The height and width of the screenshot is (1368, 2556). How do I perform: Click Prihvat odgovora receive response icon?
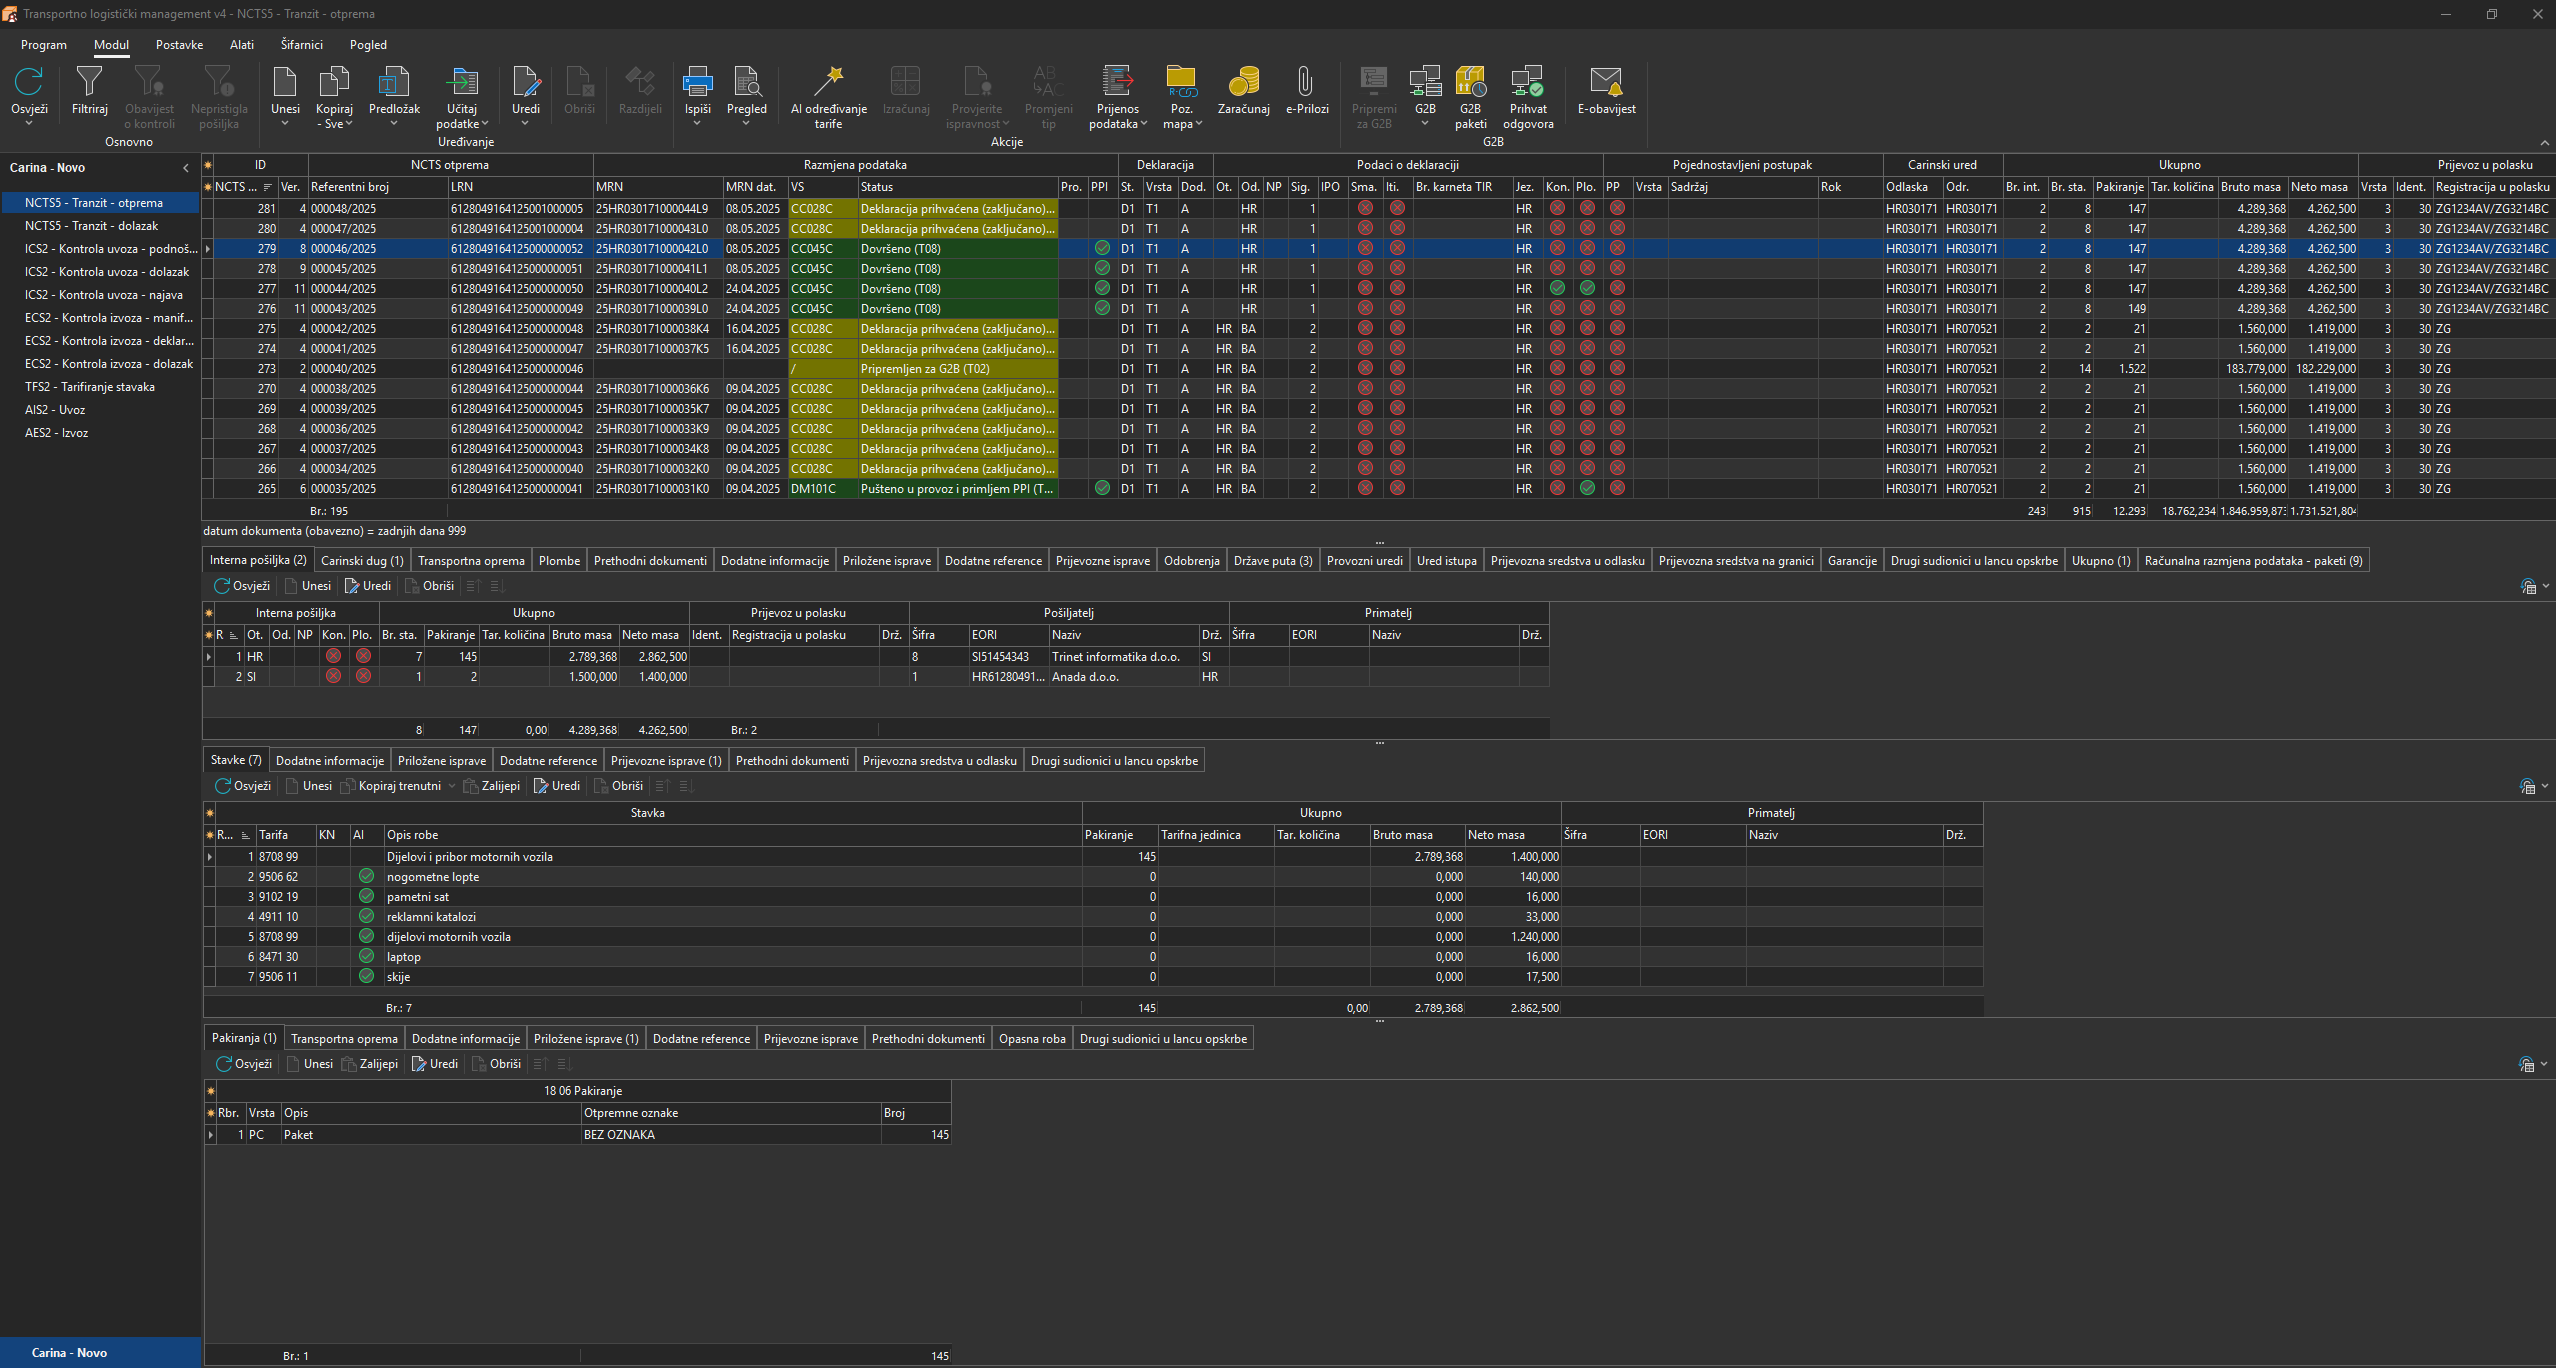tap(1528, 81)
